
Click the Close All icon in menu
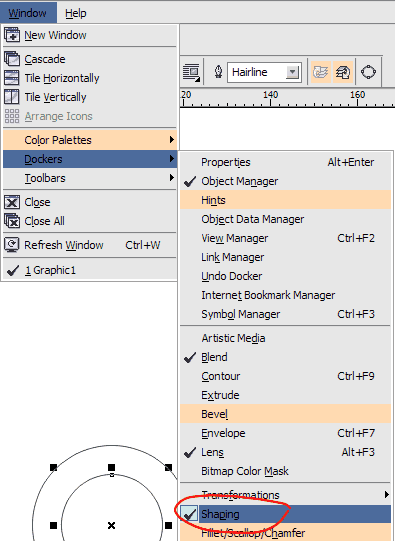click(12, 221)
